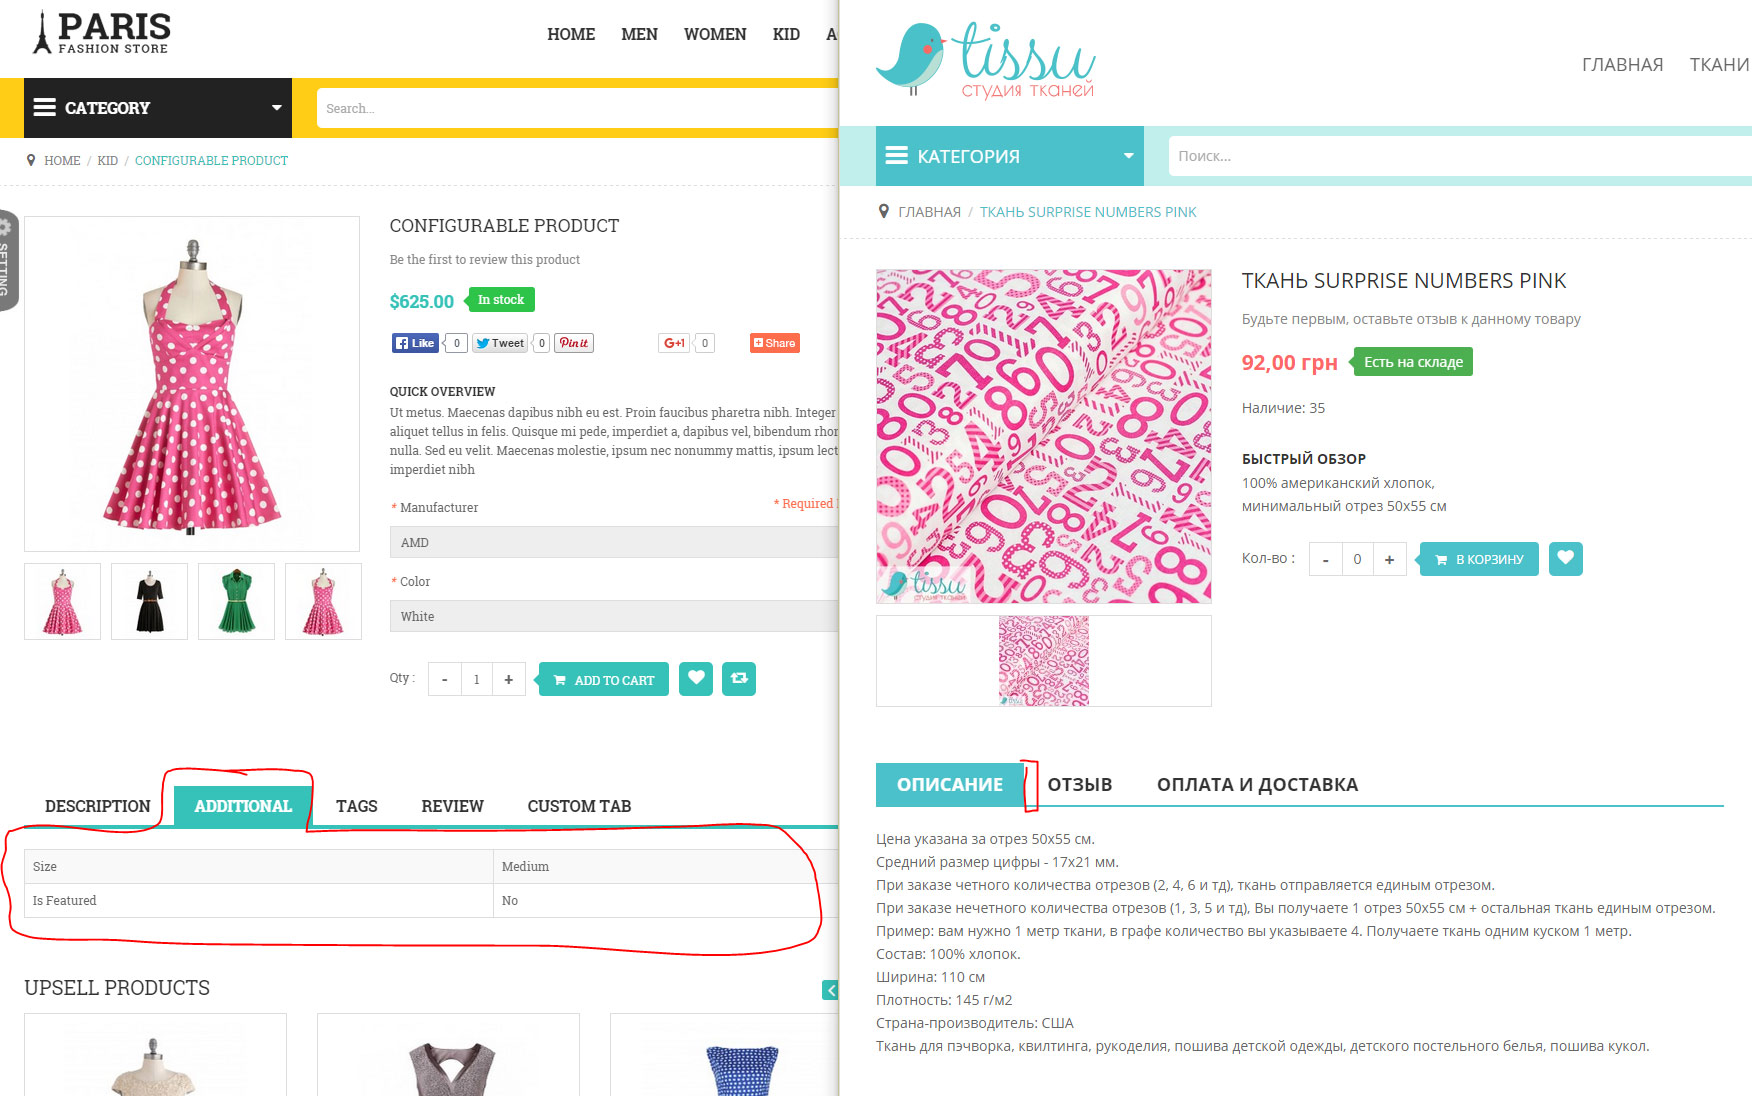Screen dimensions: 1752x1096
Task: Click the ADD TO CART button
Action: tap(604, 679)
